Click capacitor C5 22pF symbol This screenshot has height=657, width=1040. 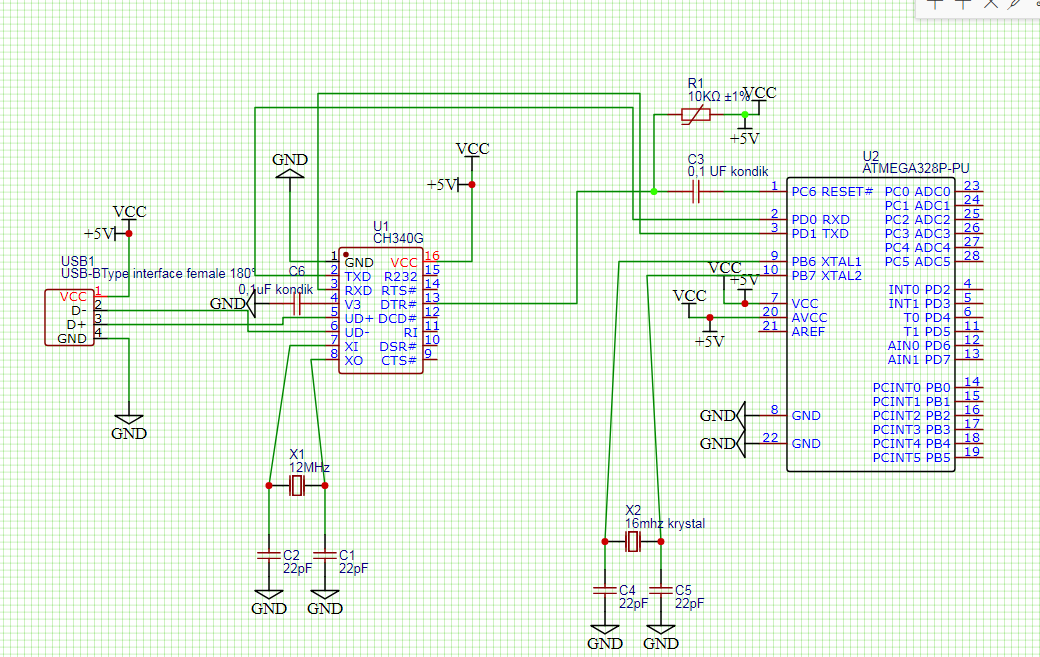tap(660, 588)
